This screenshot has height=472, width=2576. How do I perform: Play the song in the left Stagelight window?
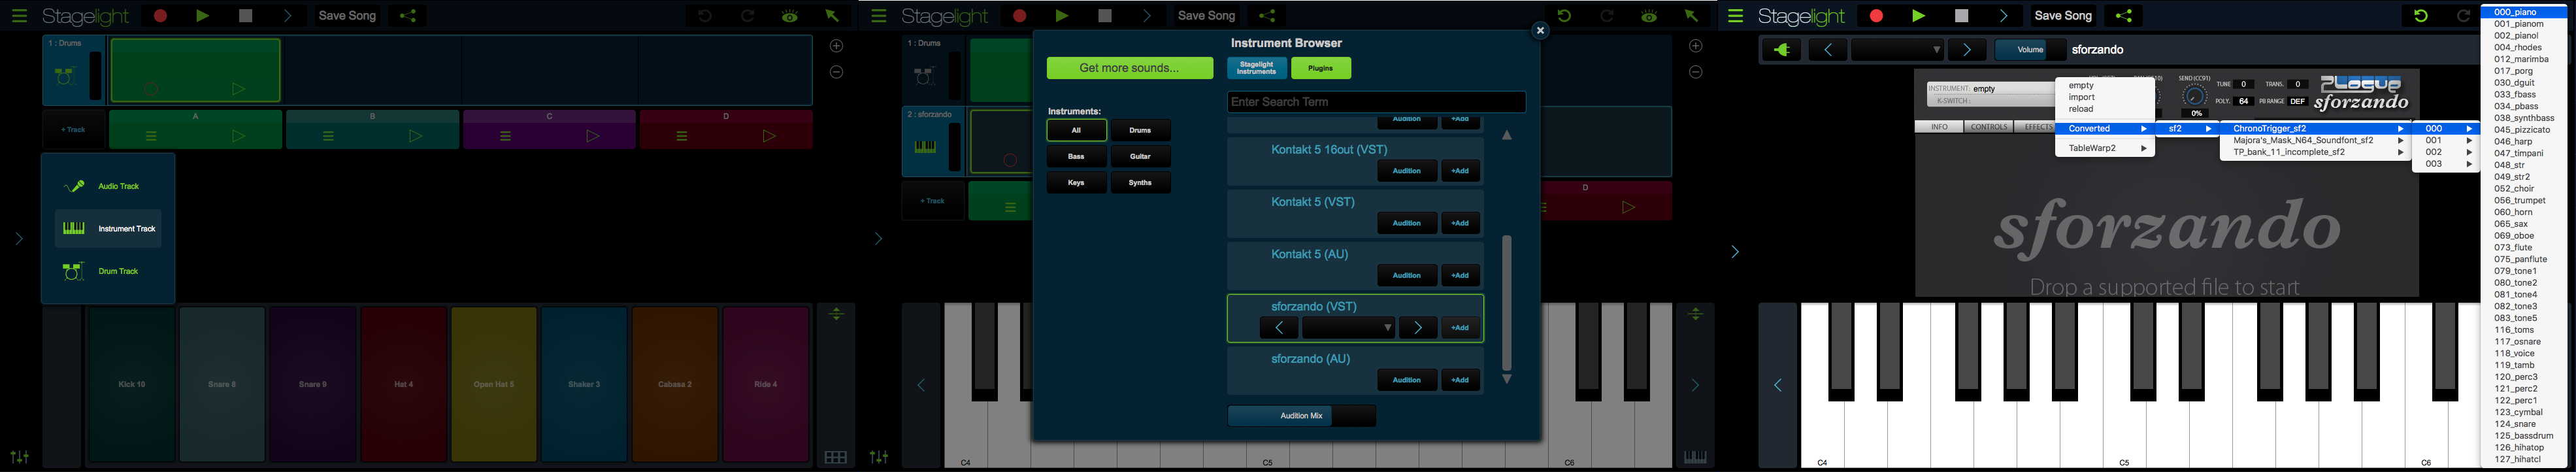click(203, 16)
